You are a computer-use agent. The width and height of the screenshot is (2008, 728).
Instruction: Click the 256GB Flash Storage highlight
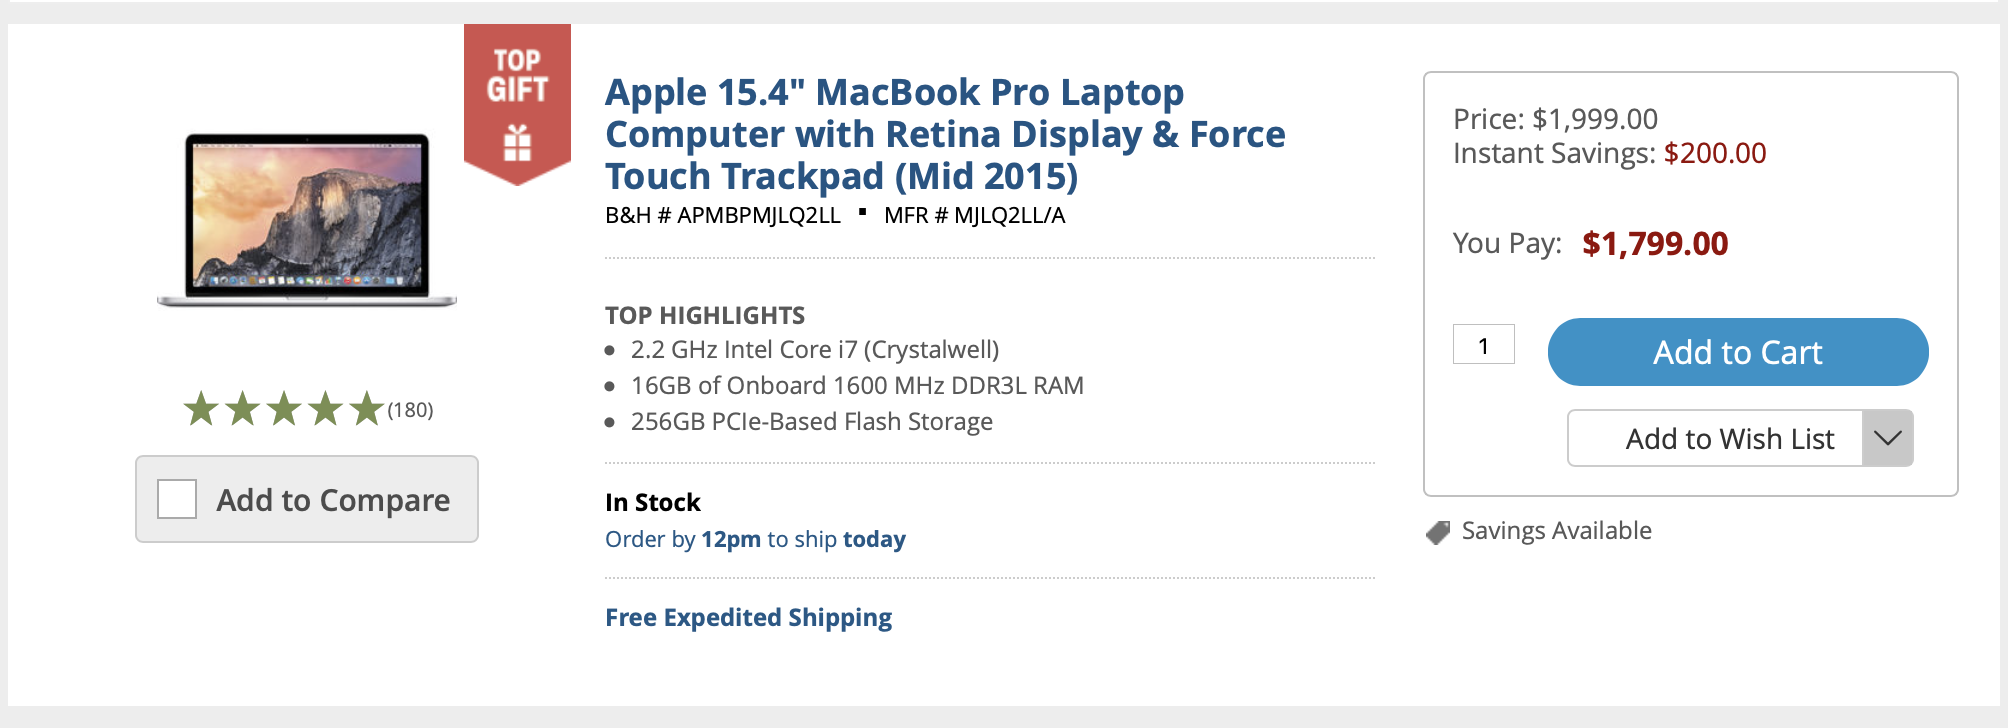tap(811, 422)
